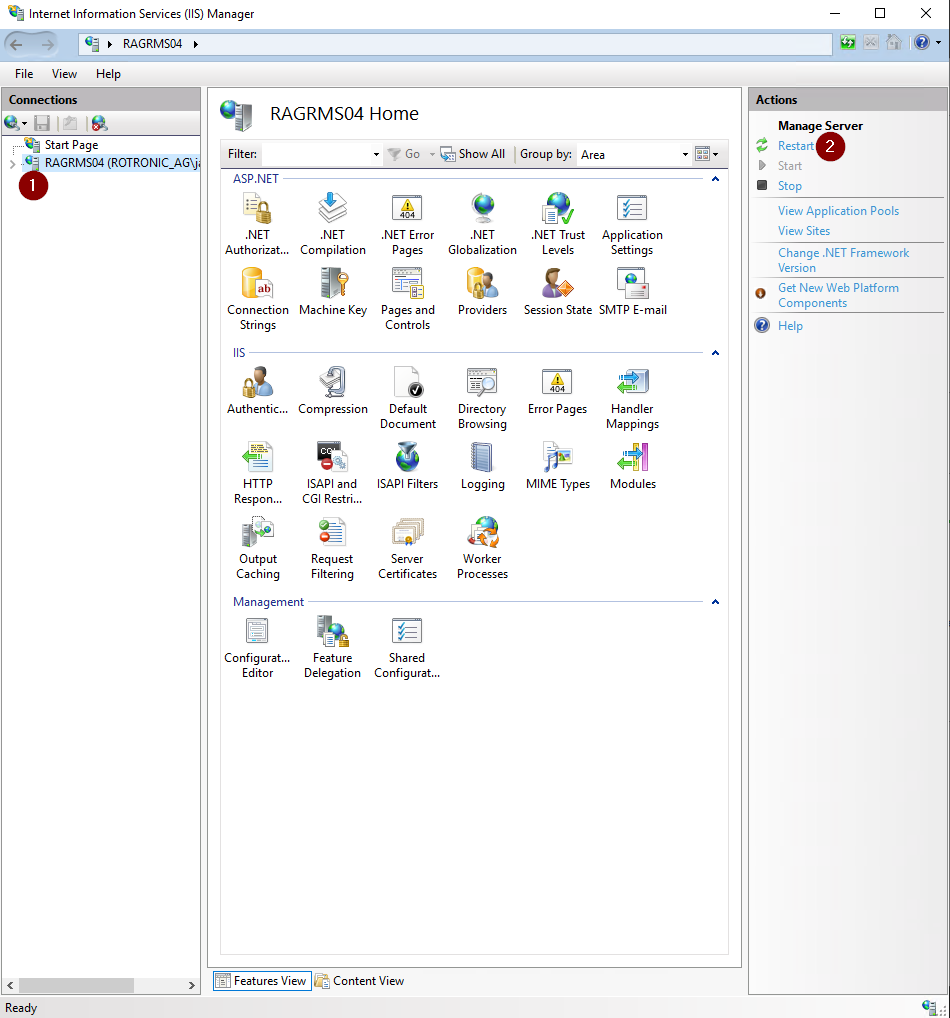
Task: Click View Sites link
Action: [x=804, y=231]
